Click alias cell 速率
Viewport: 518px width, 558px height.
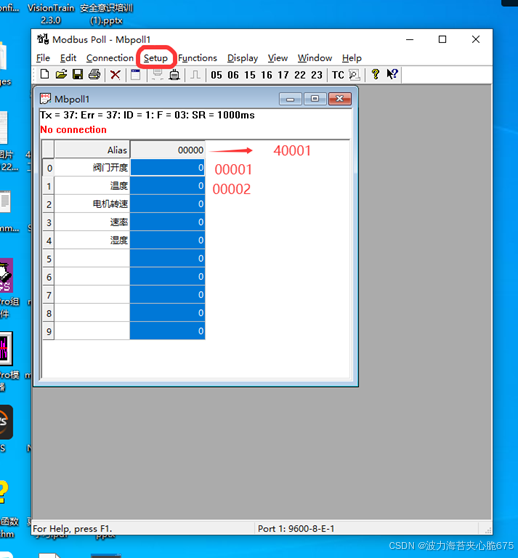[92, 222]
